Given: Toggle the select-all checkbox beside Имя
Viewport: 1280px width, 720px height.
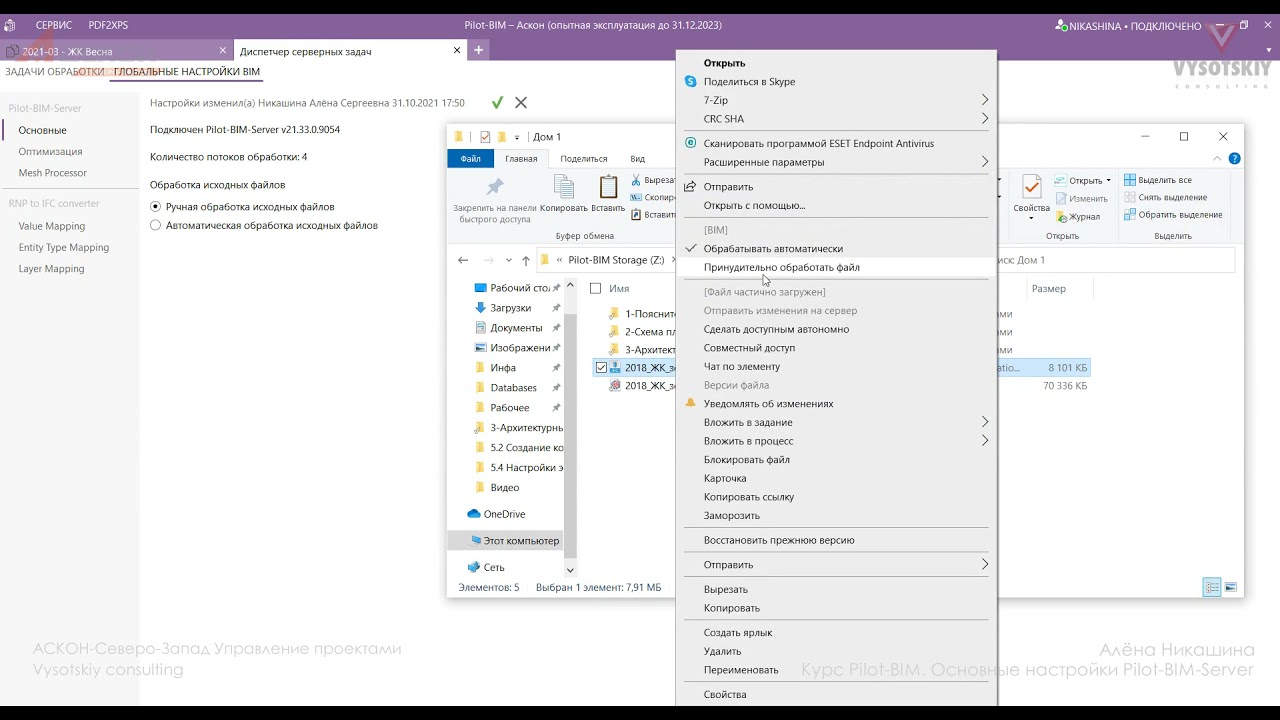Looking at the screenshot, I should coord(596,288).
